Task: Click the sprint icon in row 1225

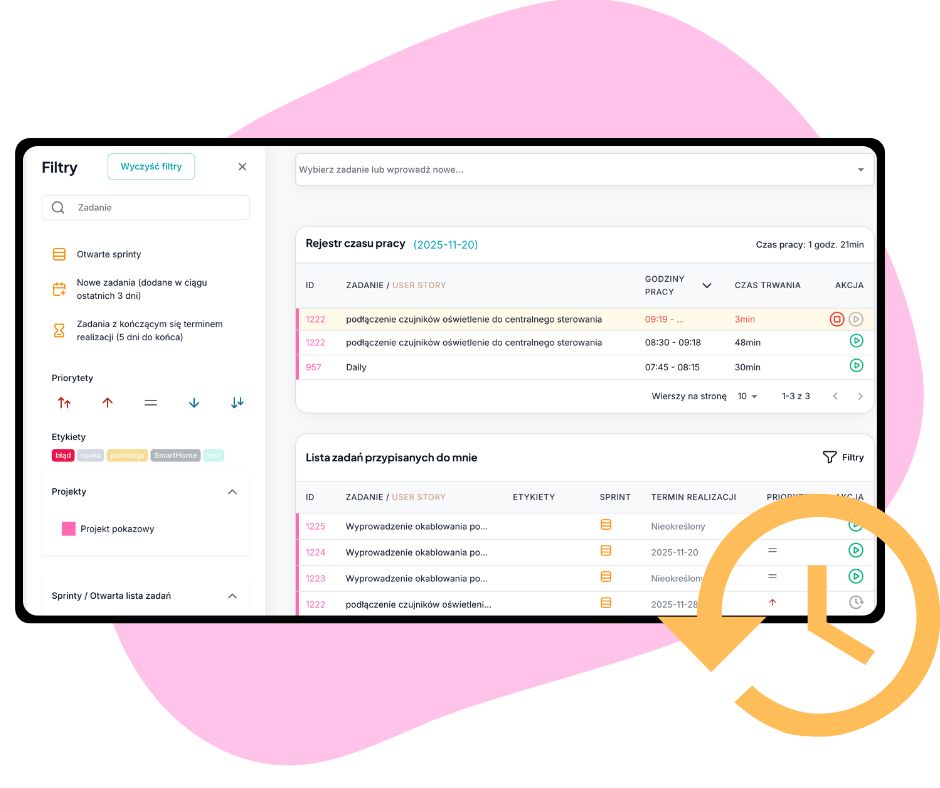Action: [605, 525]
